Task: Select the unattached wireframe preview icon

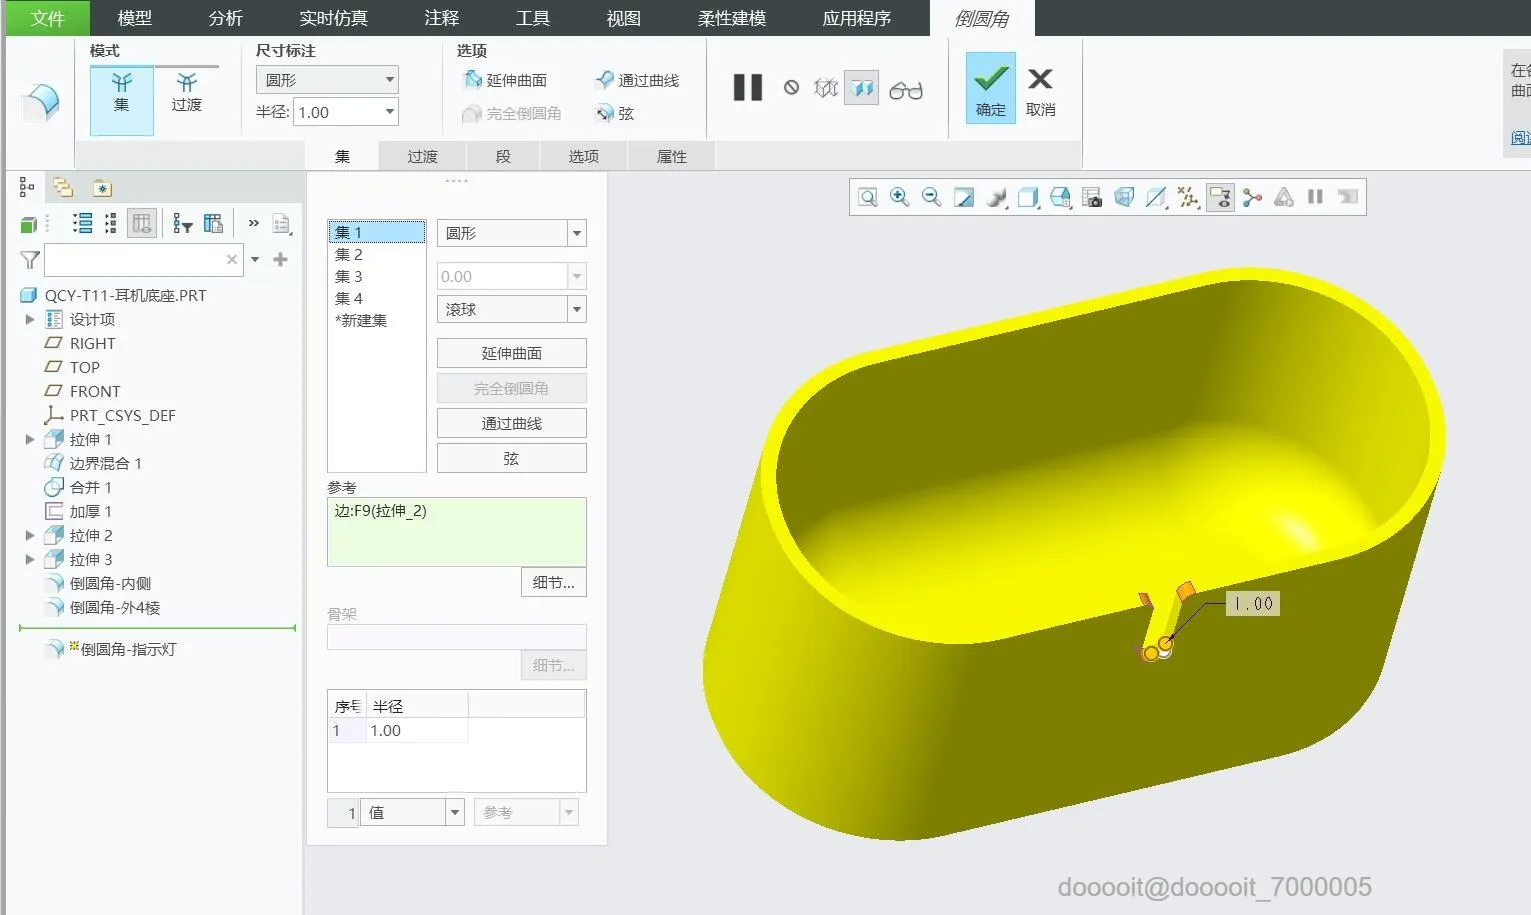Action: point(826,88)
